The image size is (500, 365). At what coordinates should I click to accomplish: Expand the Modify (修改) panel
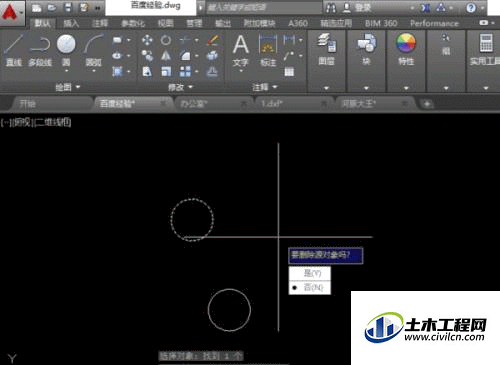(180, 87)
